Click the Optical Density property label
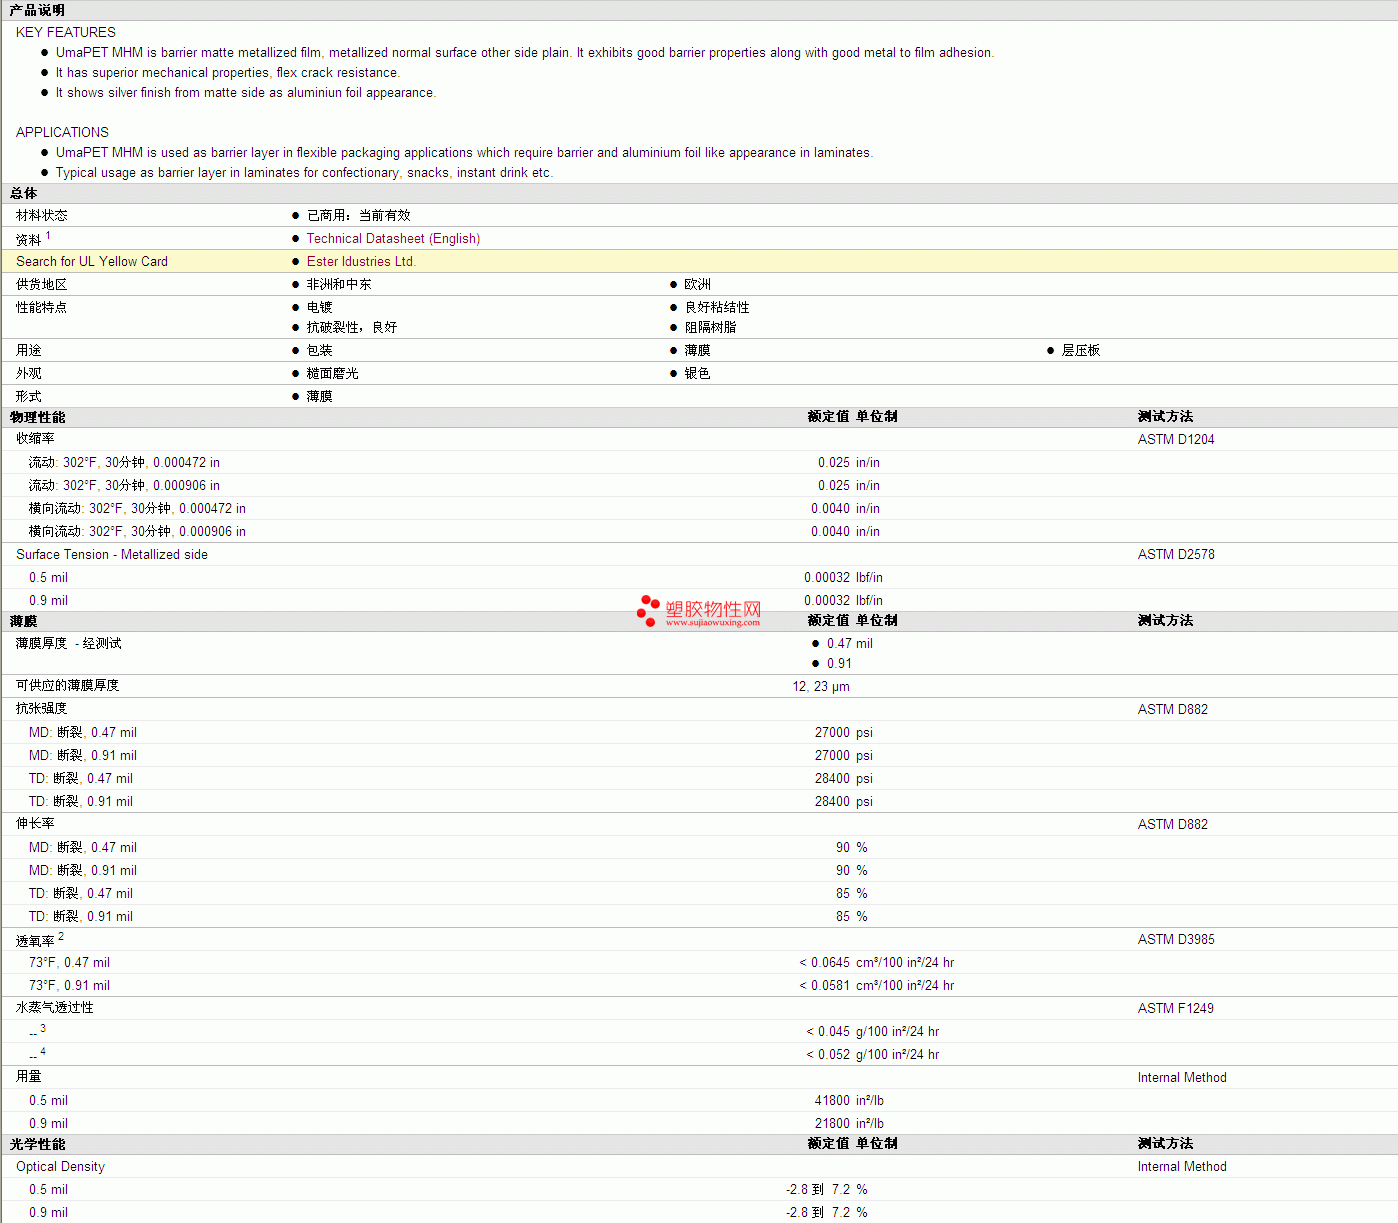This screenshot has width=1398, height=1223. click(x=60, y=1167)
